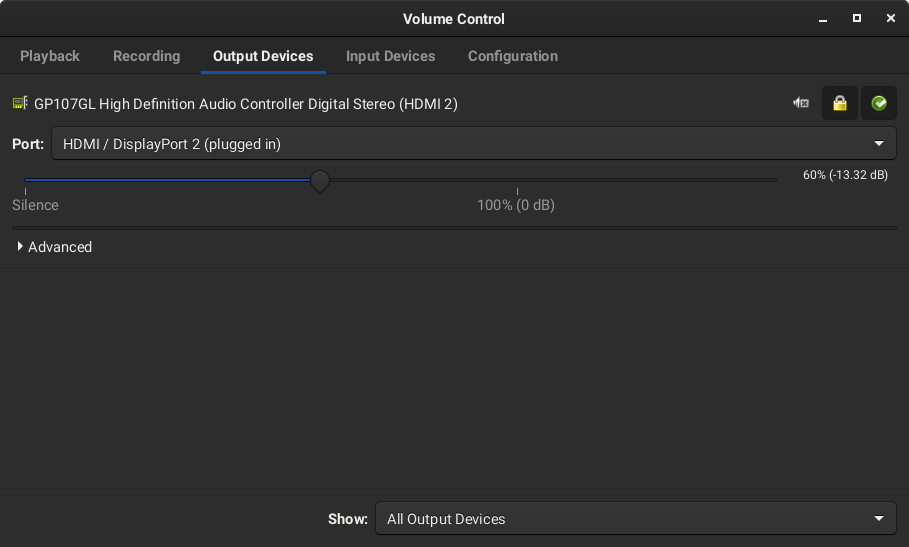Maximize the Volume Control window
Screen dimensions: 909x547
coord(857,19)
